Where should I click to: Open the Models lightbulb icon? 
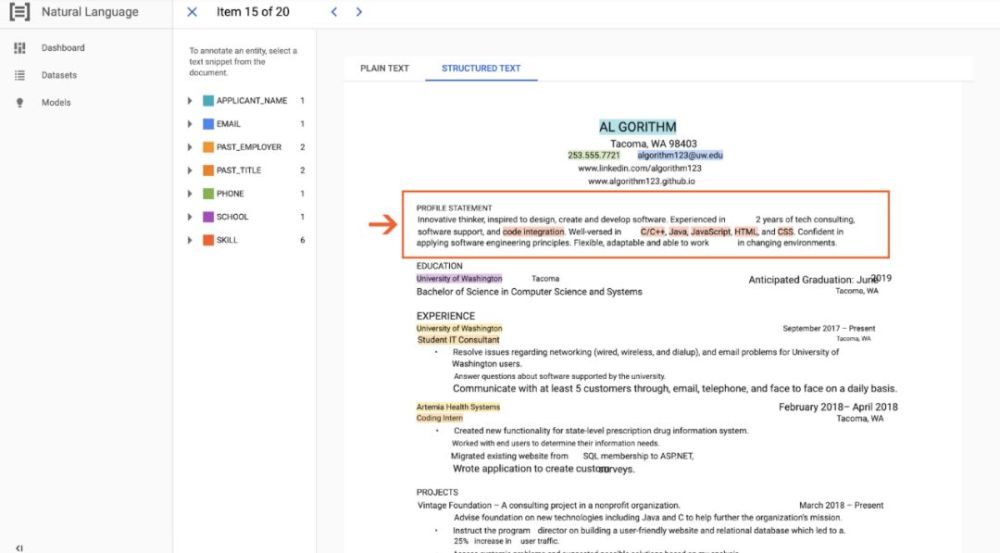click(x=20, y=103)
